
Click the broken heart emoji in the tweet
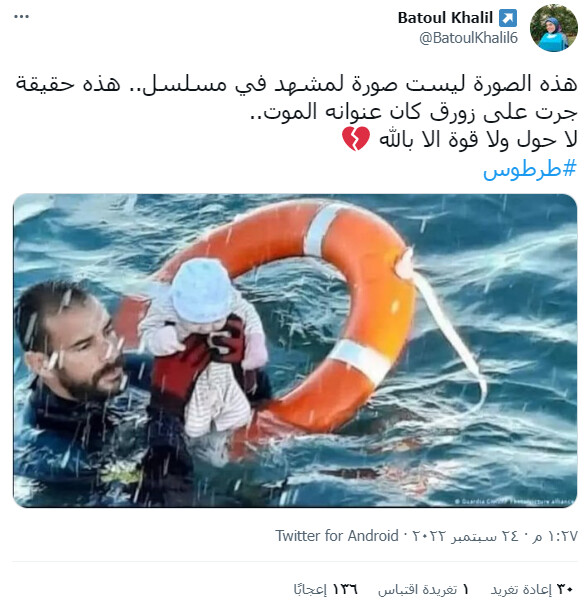click(x=356, y=139)
